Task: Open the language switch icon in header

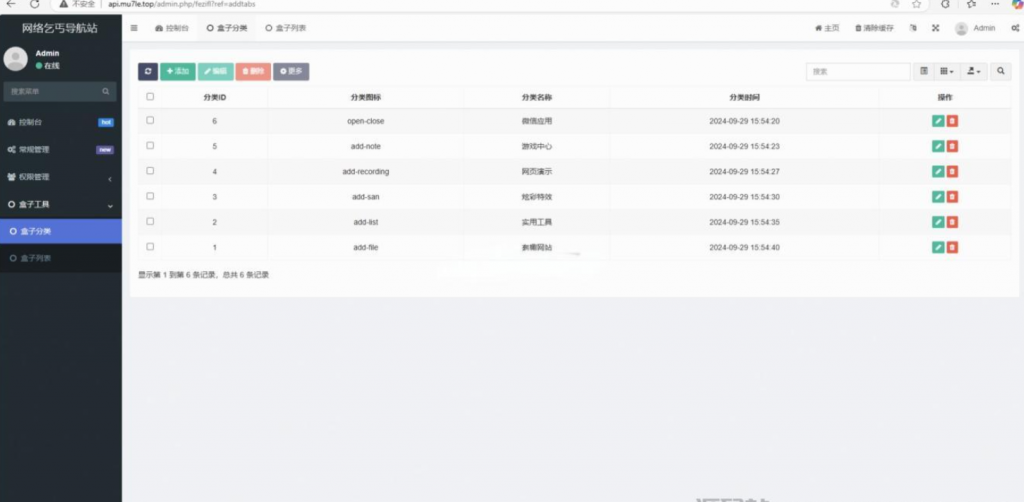Action: point(913,28)
